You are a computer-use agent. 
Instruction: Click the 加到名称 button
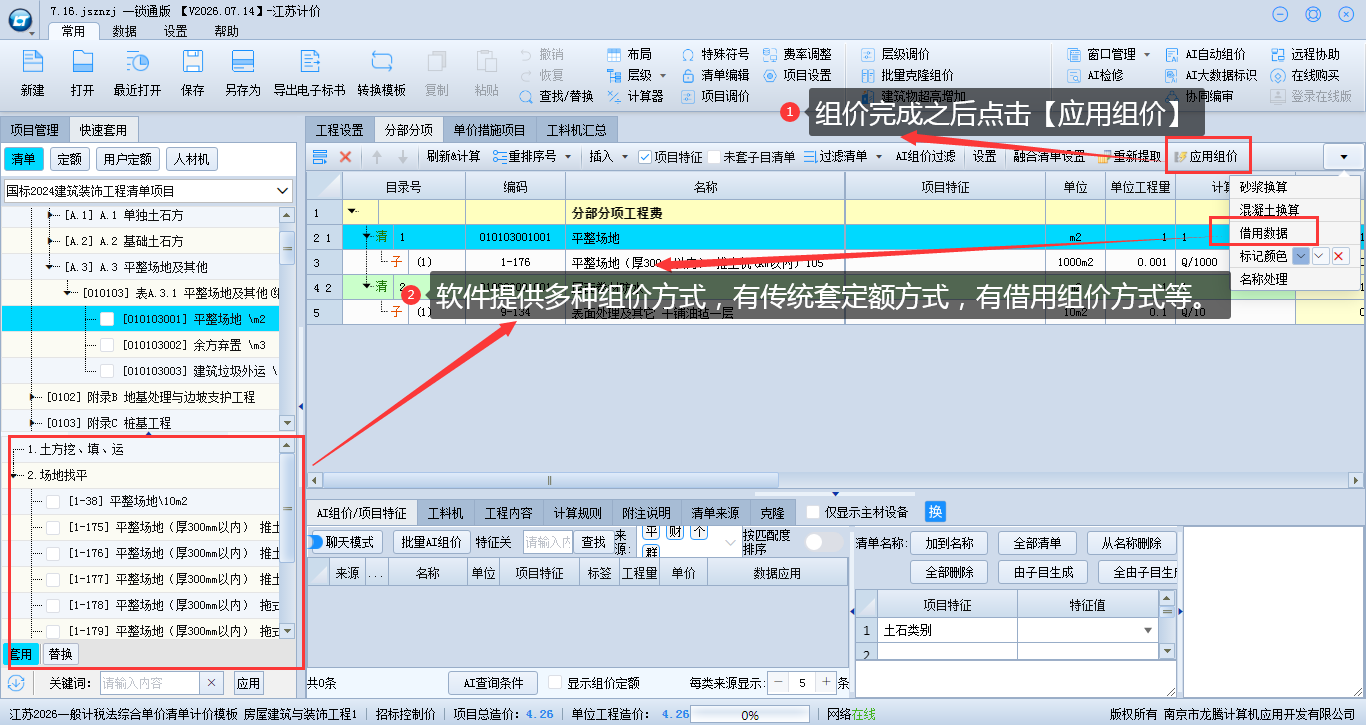949,543
